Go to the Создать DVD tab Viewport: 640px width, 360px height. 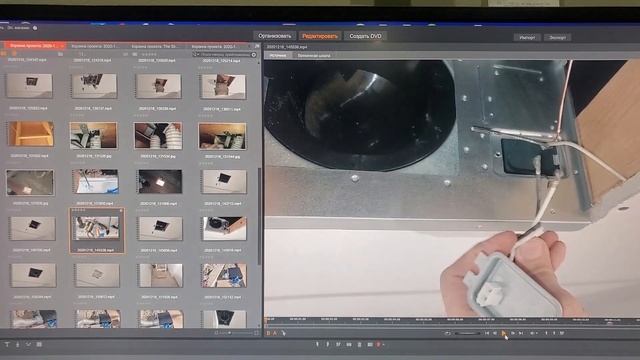click(x=365, y=36)
